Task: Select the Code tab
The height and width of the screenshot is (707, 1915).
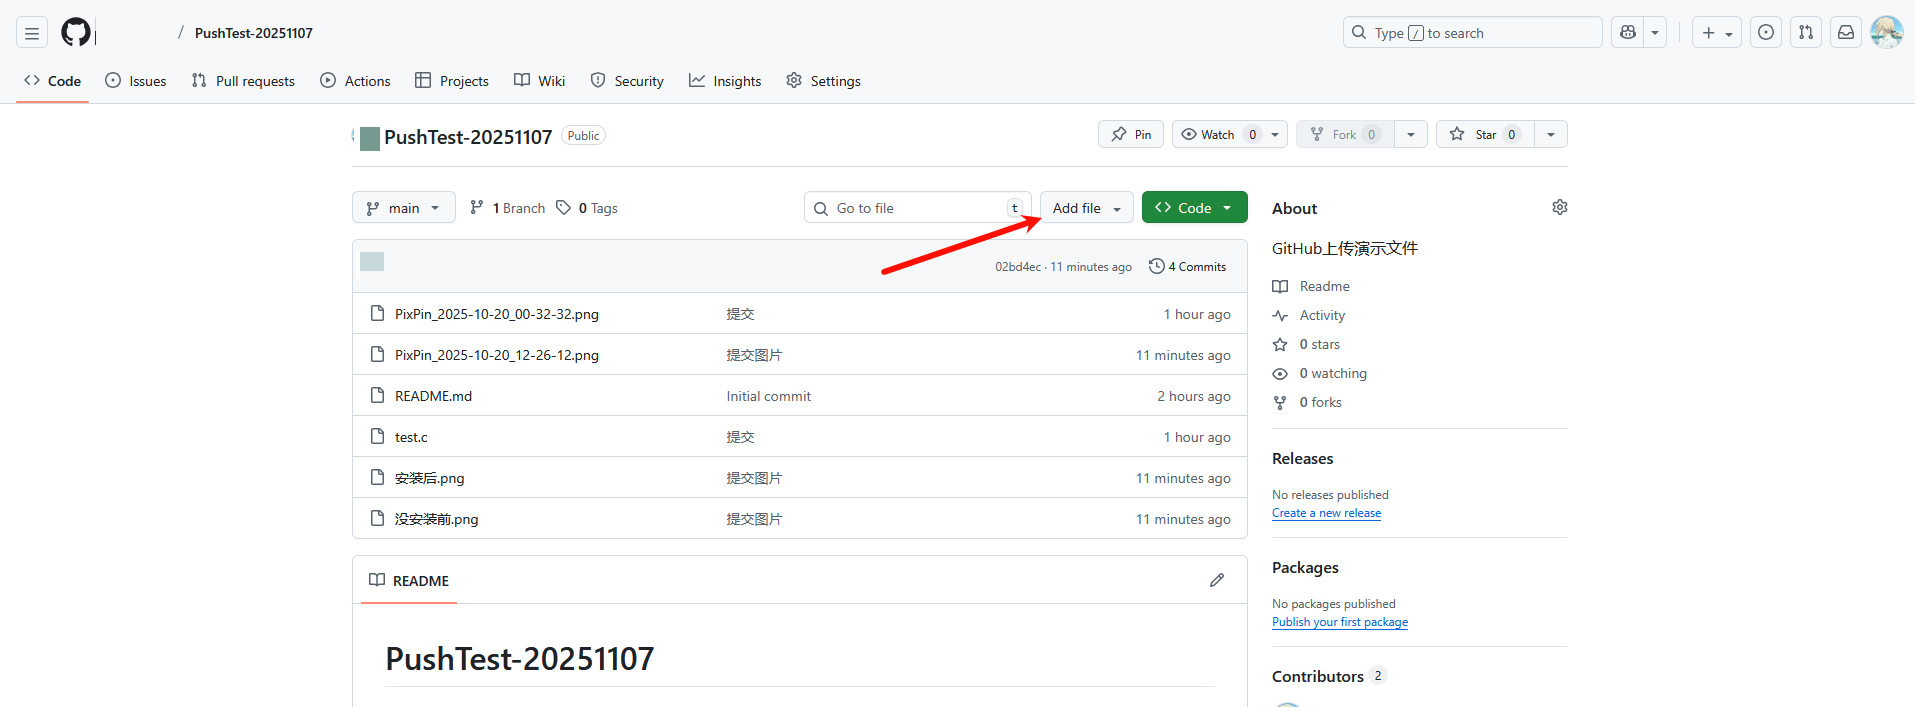Action: [53, 81]
